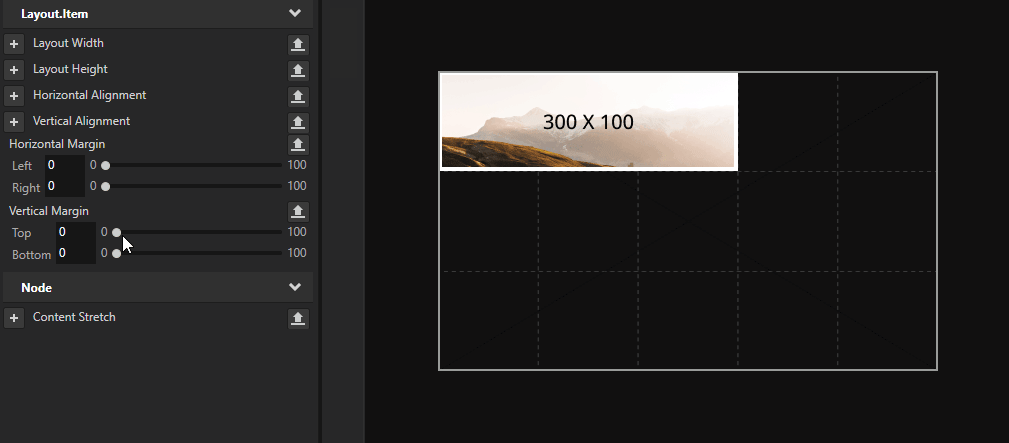
Task: Click upload icon beside Horizontal Alignment
Action: click(298, 96)
